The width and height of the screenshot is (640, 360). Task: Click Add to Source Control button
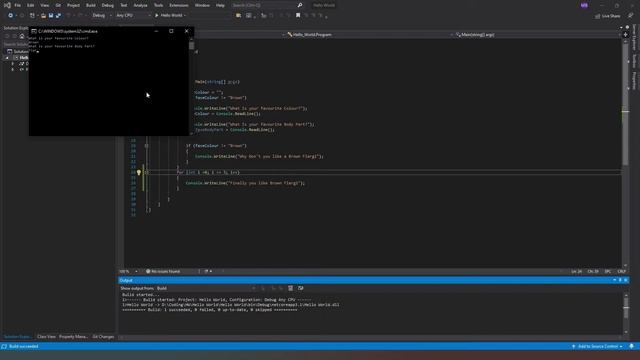point(598,347)
